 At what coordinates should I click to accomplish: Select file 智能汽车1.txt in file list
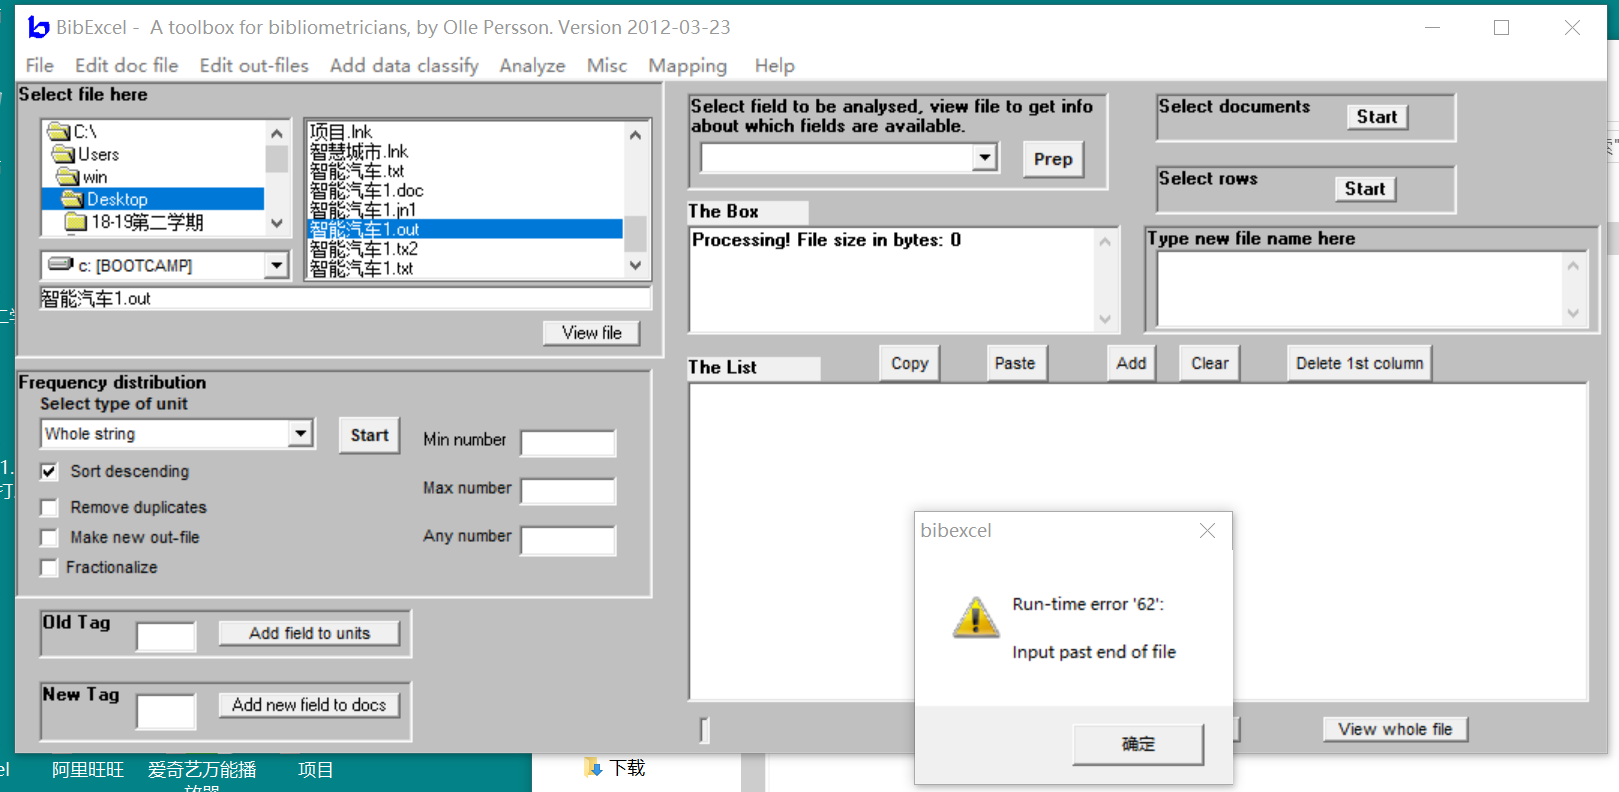click(x=361, y=268)
